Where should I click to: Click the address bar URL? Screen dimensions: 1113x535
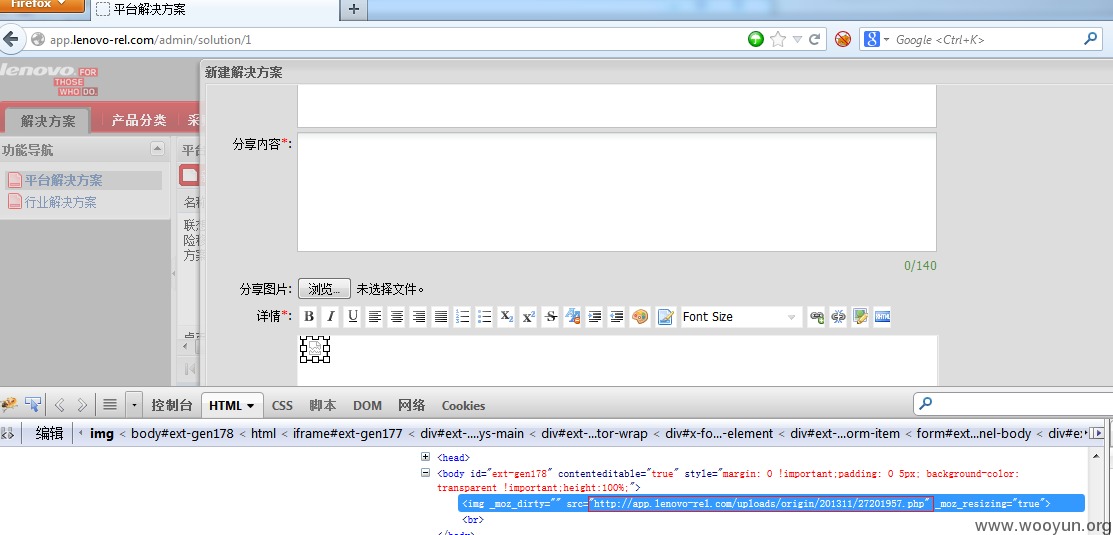[x=150, y=40]
